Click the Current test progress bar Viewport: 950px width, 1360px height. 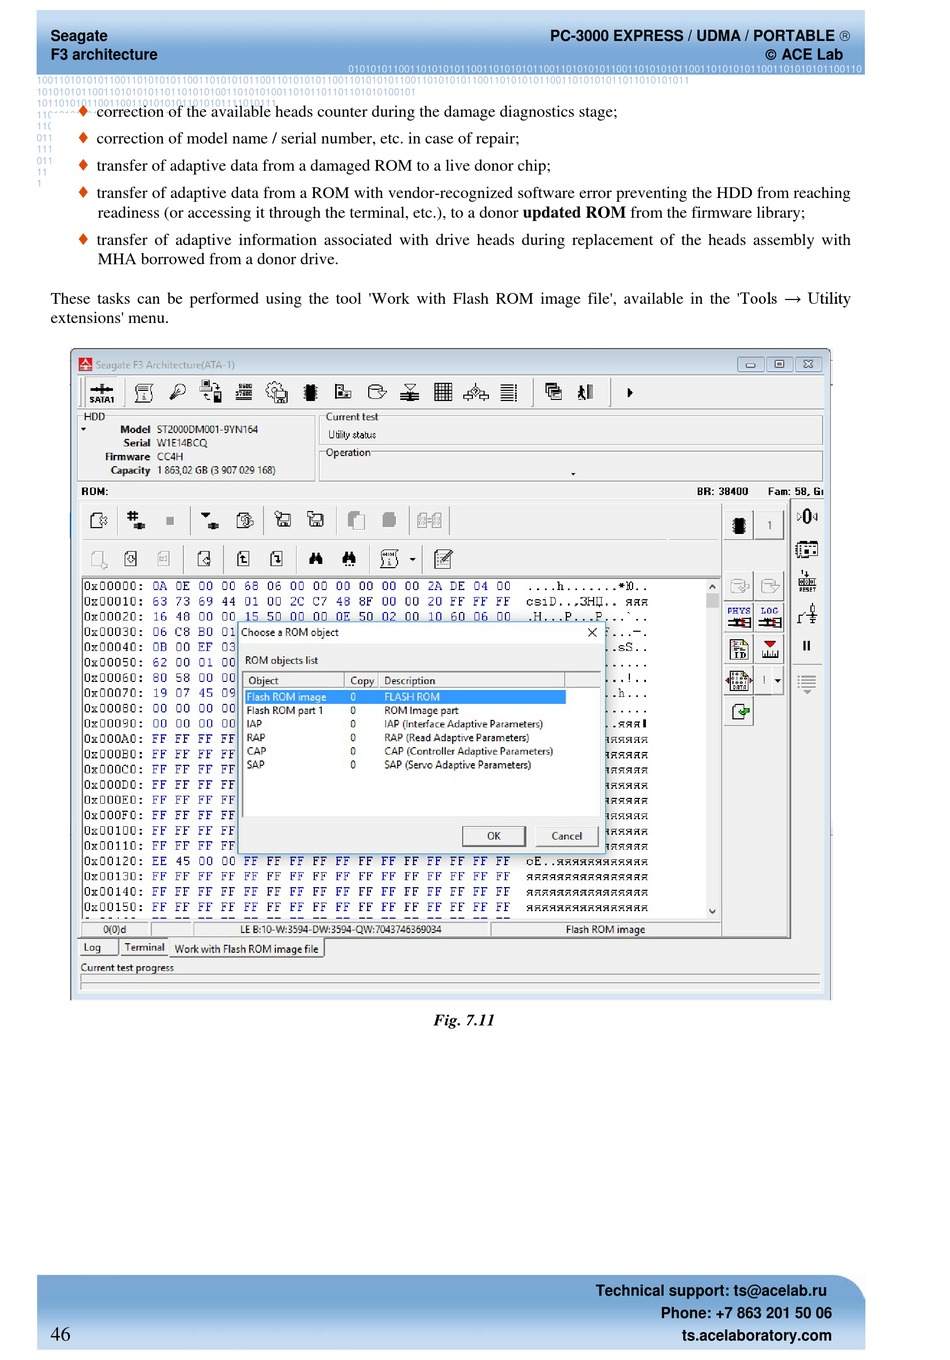coord(450,983)
